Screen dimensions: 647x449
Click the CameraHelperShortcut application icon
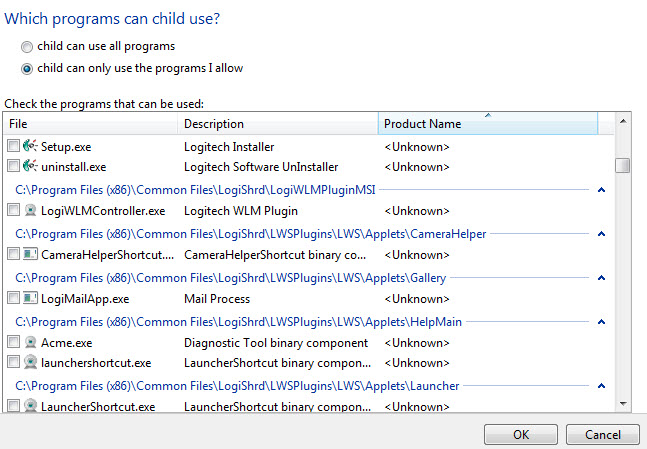coord(30,254)
